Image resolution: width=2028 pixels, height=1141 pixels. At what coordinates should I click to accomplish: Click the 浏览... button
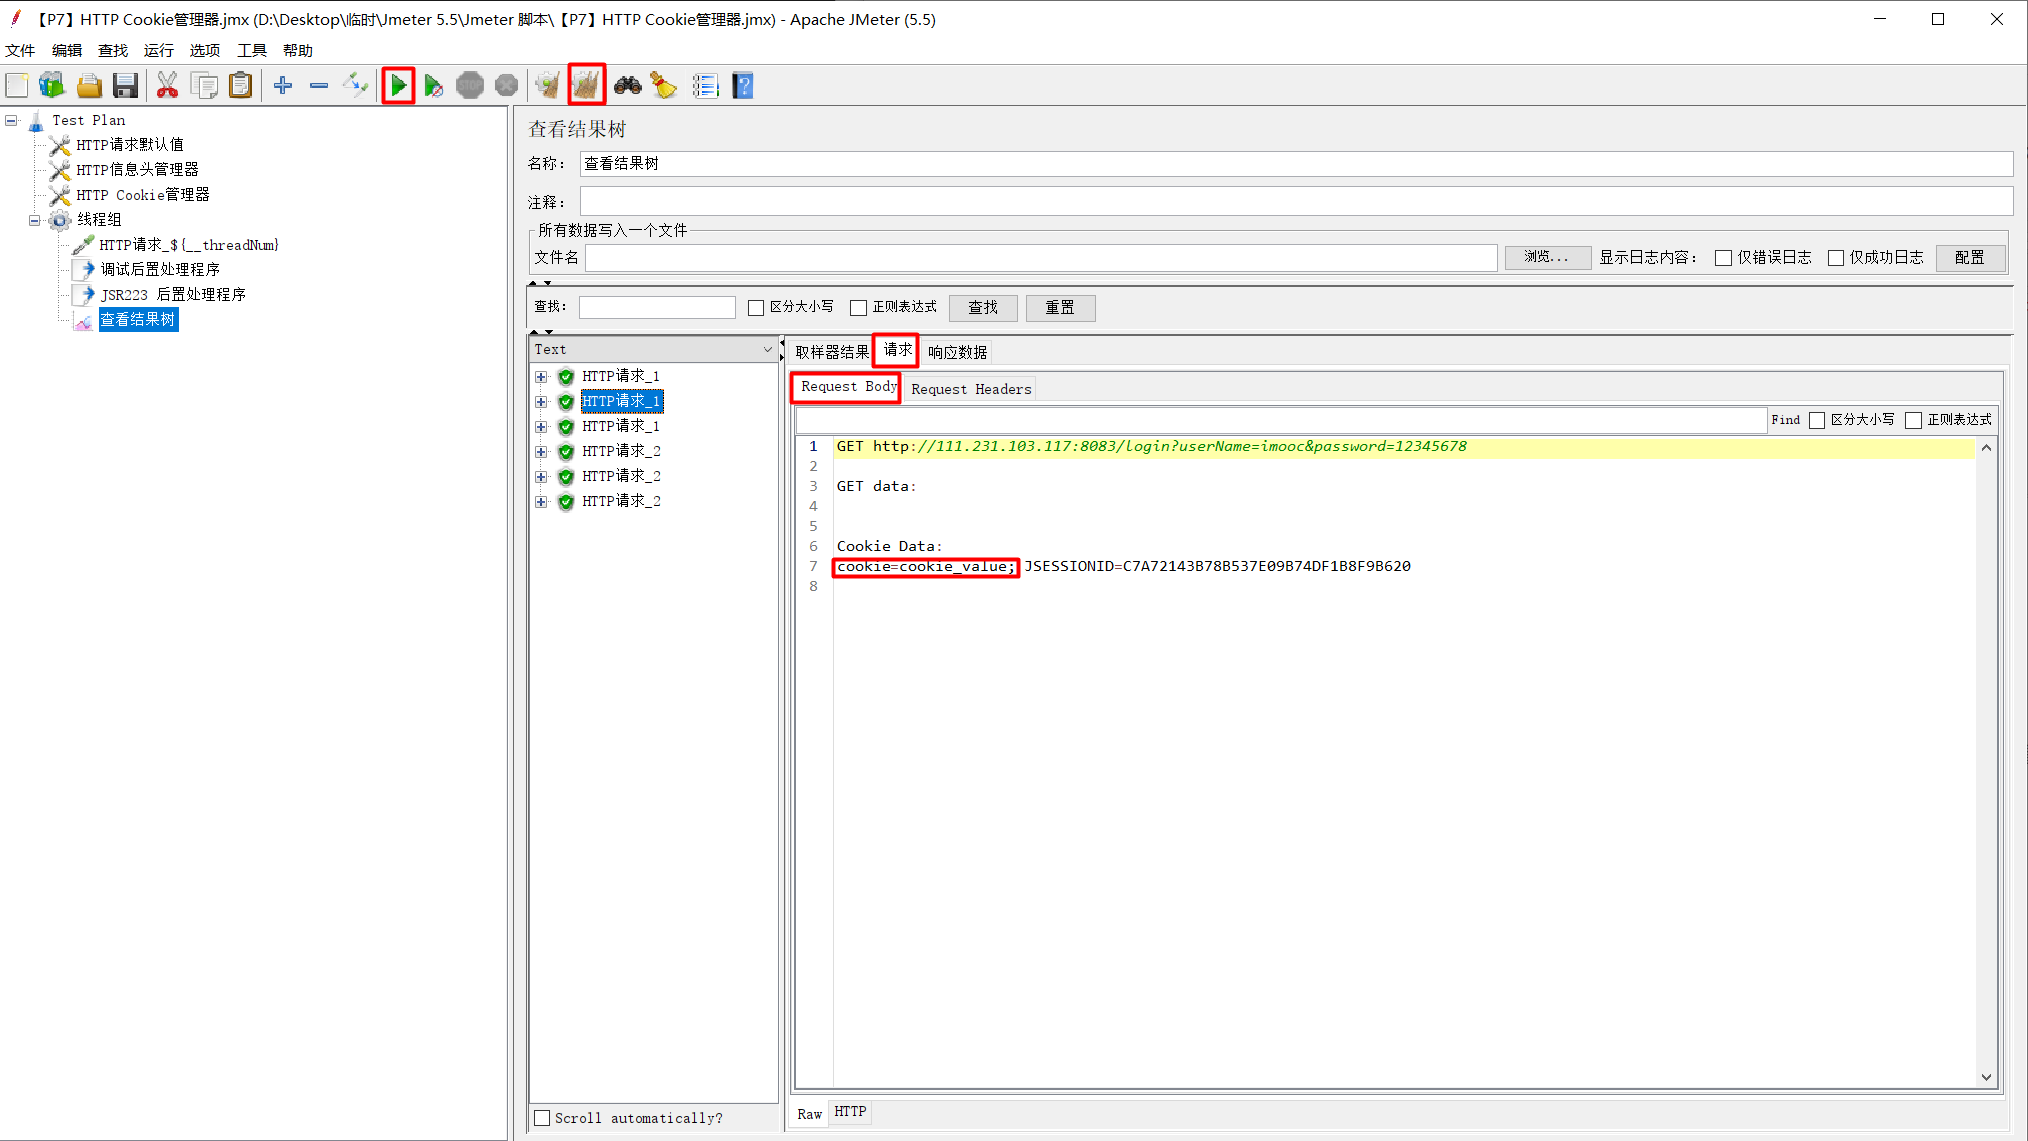tap(1546, 258)
